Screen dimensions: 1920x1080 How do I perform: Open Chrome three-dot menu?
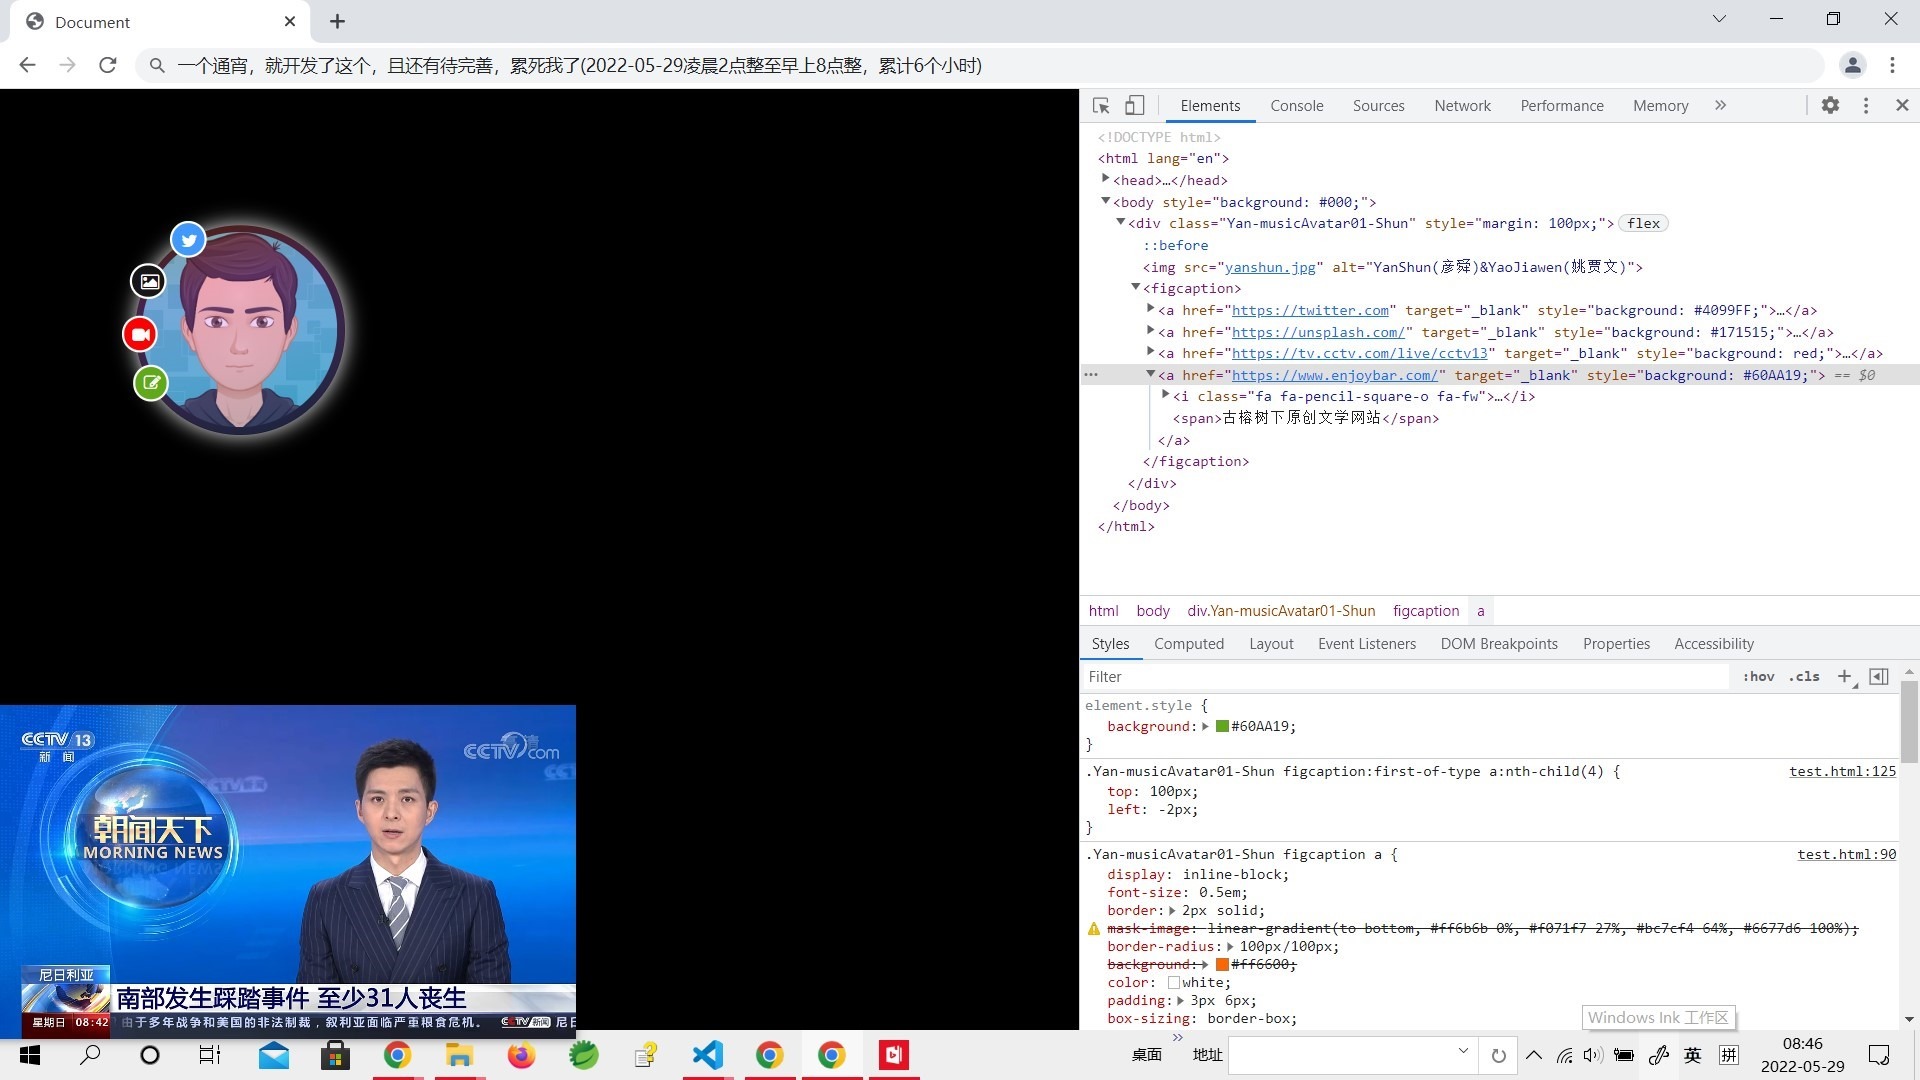tap(1892, 65)
